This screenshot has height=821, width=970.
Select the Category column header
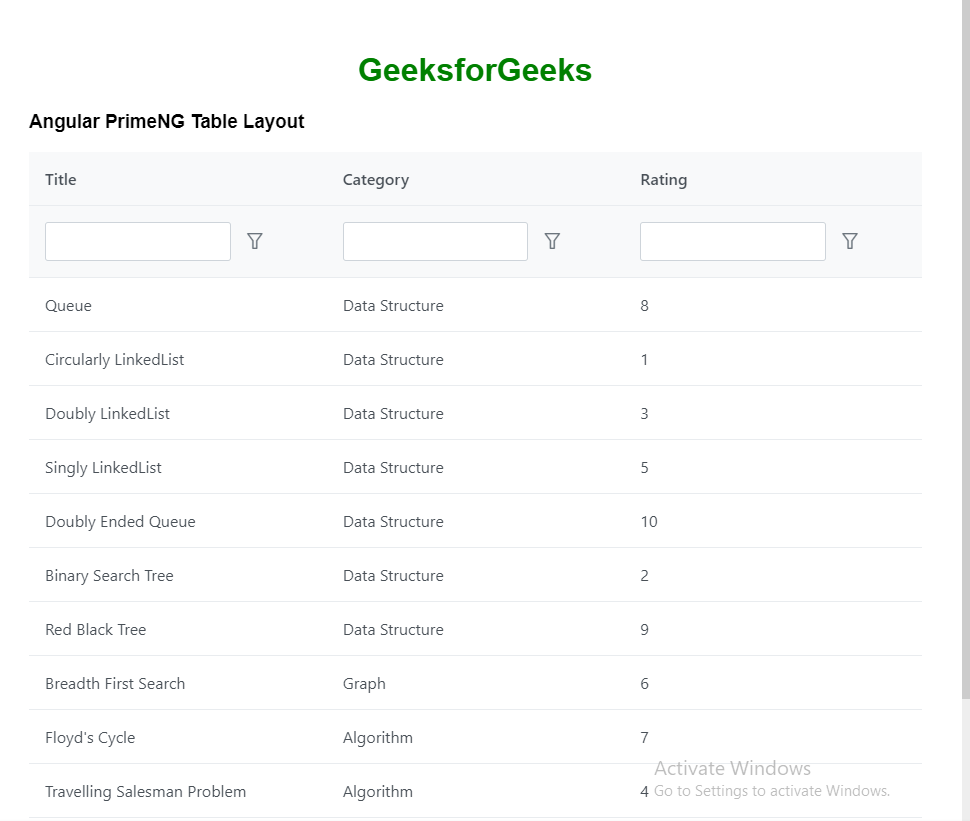pyautogui.click(x=376, y=180)
